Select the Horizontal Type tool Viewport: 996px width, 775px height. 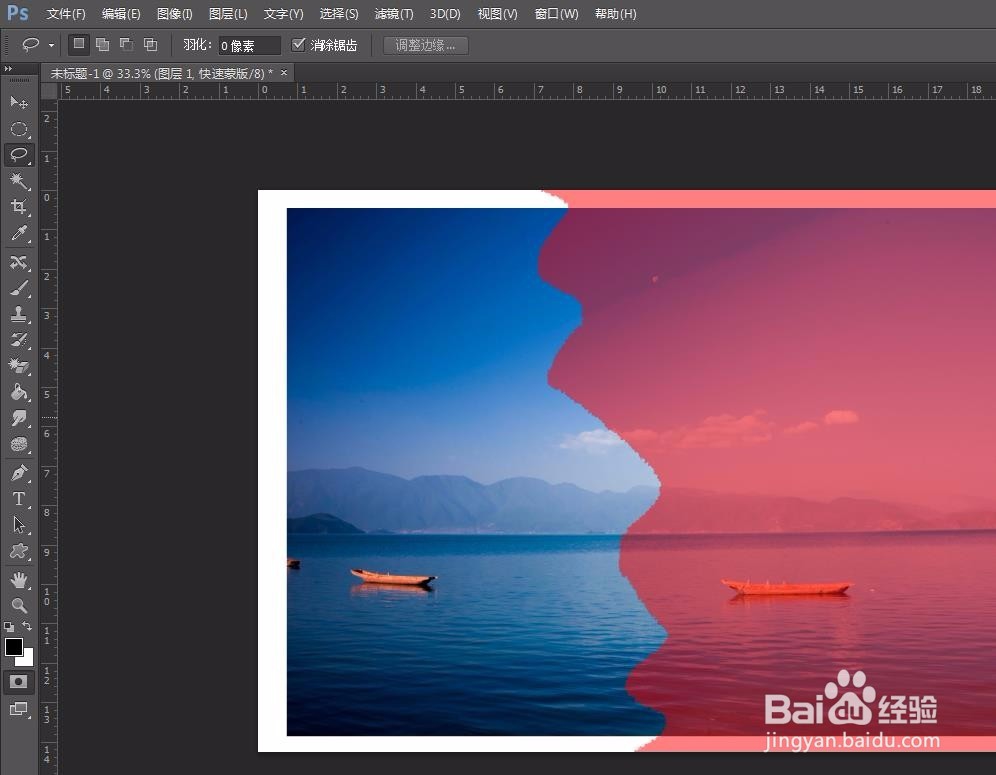(19, 499)
